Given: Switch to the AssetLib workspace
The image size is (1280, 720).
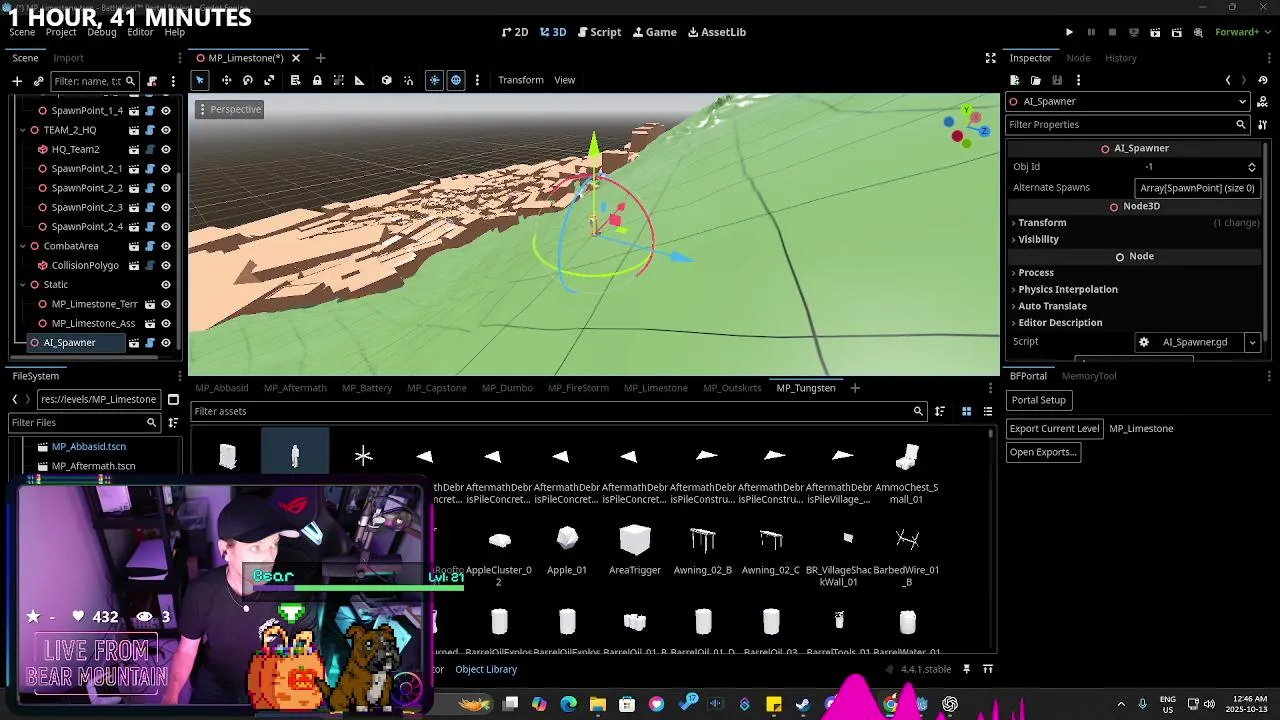Looking at the screenshot, I should [717, 32].
